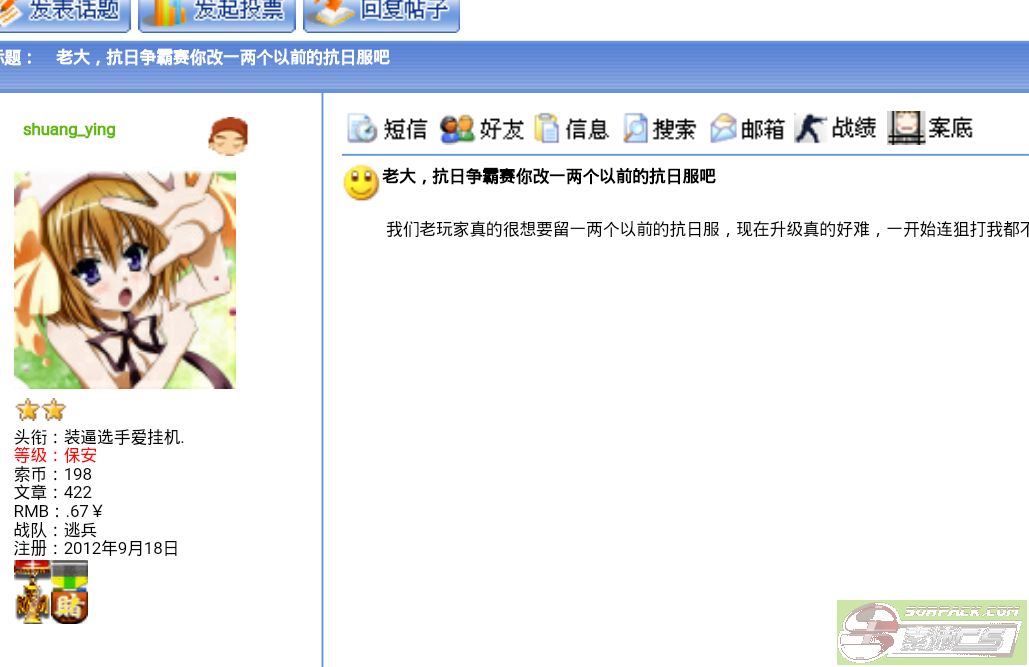This screenshot has width=1029, height=667.
Task: Reply using the 回复帖子 button
Action: tap(381, 12)
